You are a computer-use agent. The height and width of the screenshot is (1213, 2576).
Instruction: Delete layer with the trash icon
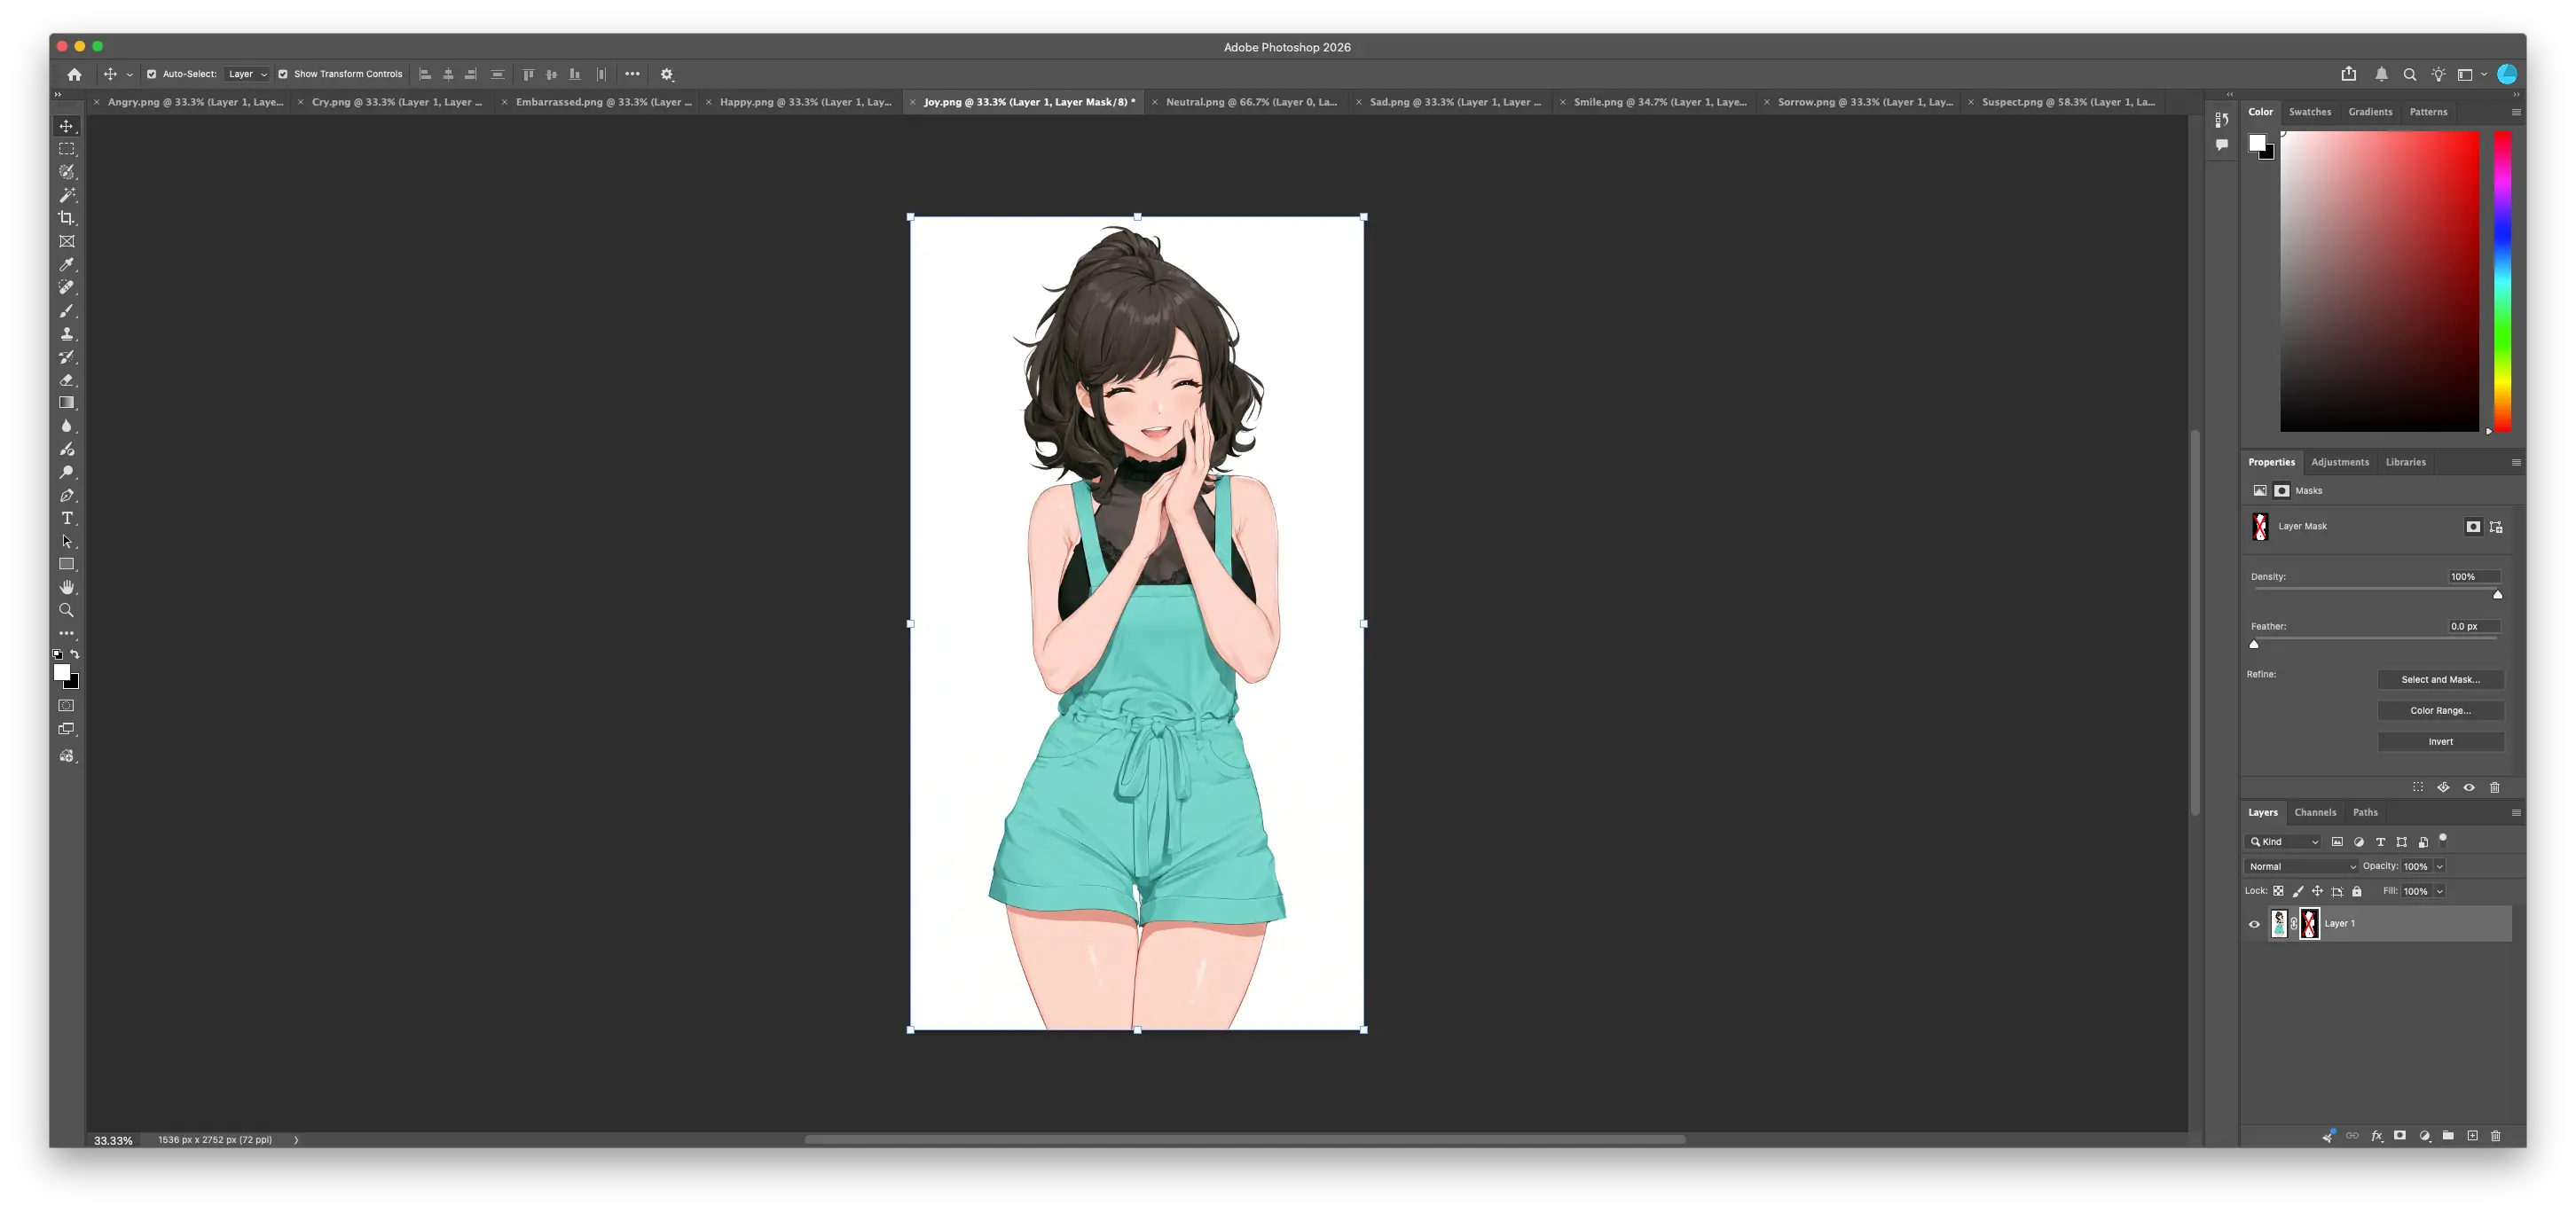[x=2495, y=1135]
